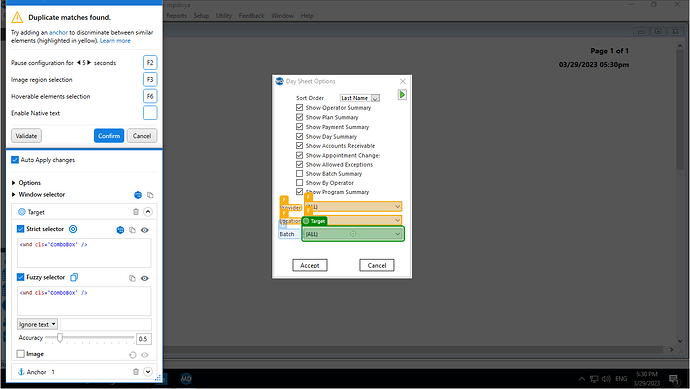This screenshot has width=690, height=389.
Task: Uncheck Auto Apply changes
Action: [x=15, y=160]
